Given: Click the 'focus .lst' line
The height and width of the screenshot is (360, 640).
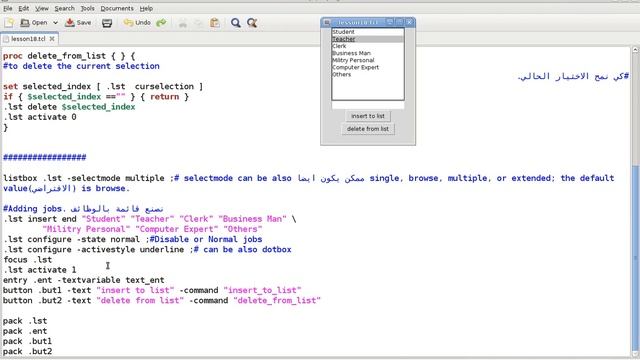Looking at the screenshot, I should pyautogui.click(x=27, y=260).
